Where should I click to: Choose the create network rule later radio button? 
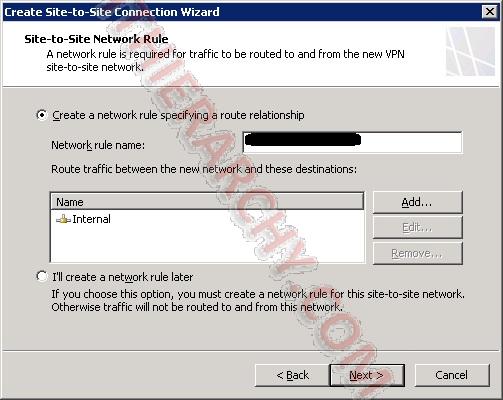pyautogui.click(x=42, y=277)
